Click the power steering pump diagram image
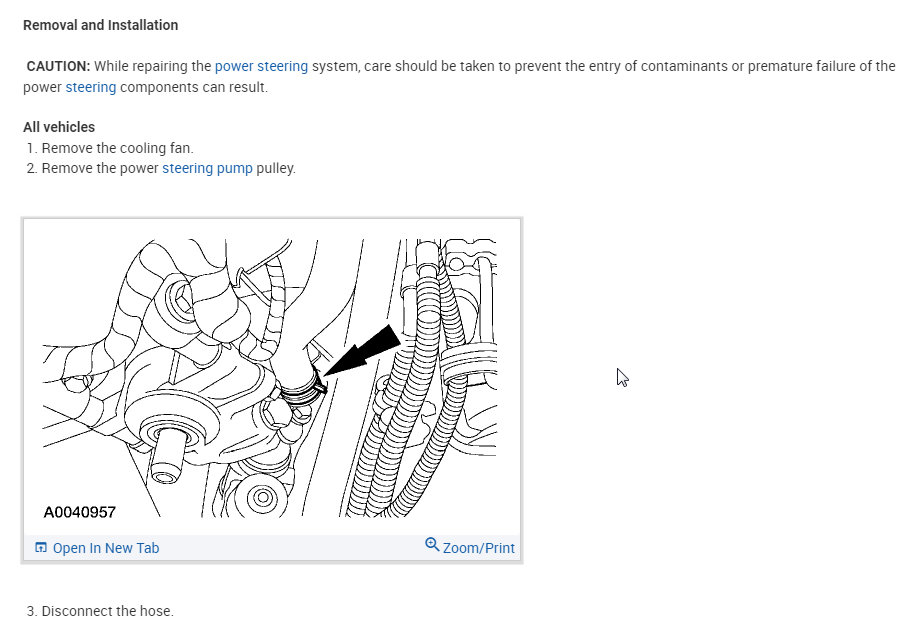This screenshot has width=915, height=622. pos(271,378)
